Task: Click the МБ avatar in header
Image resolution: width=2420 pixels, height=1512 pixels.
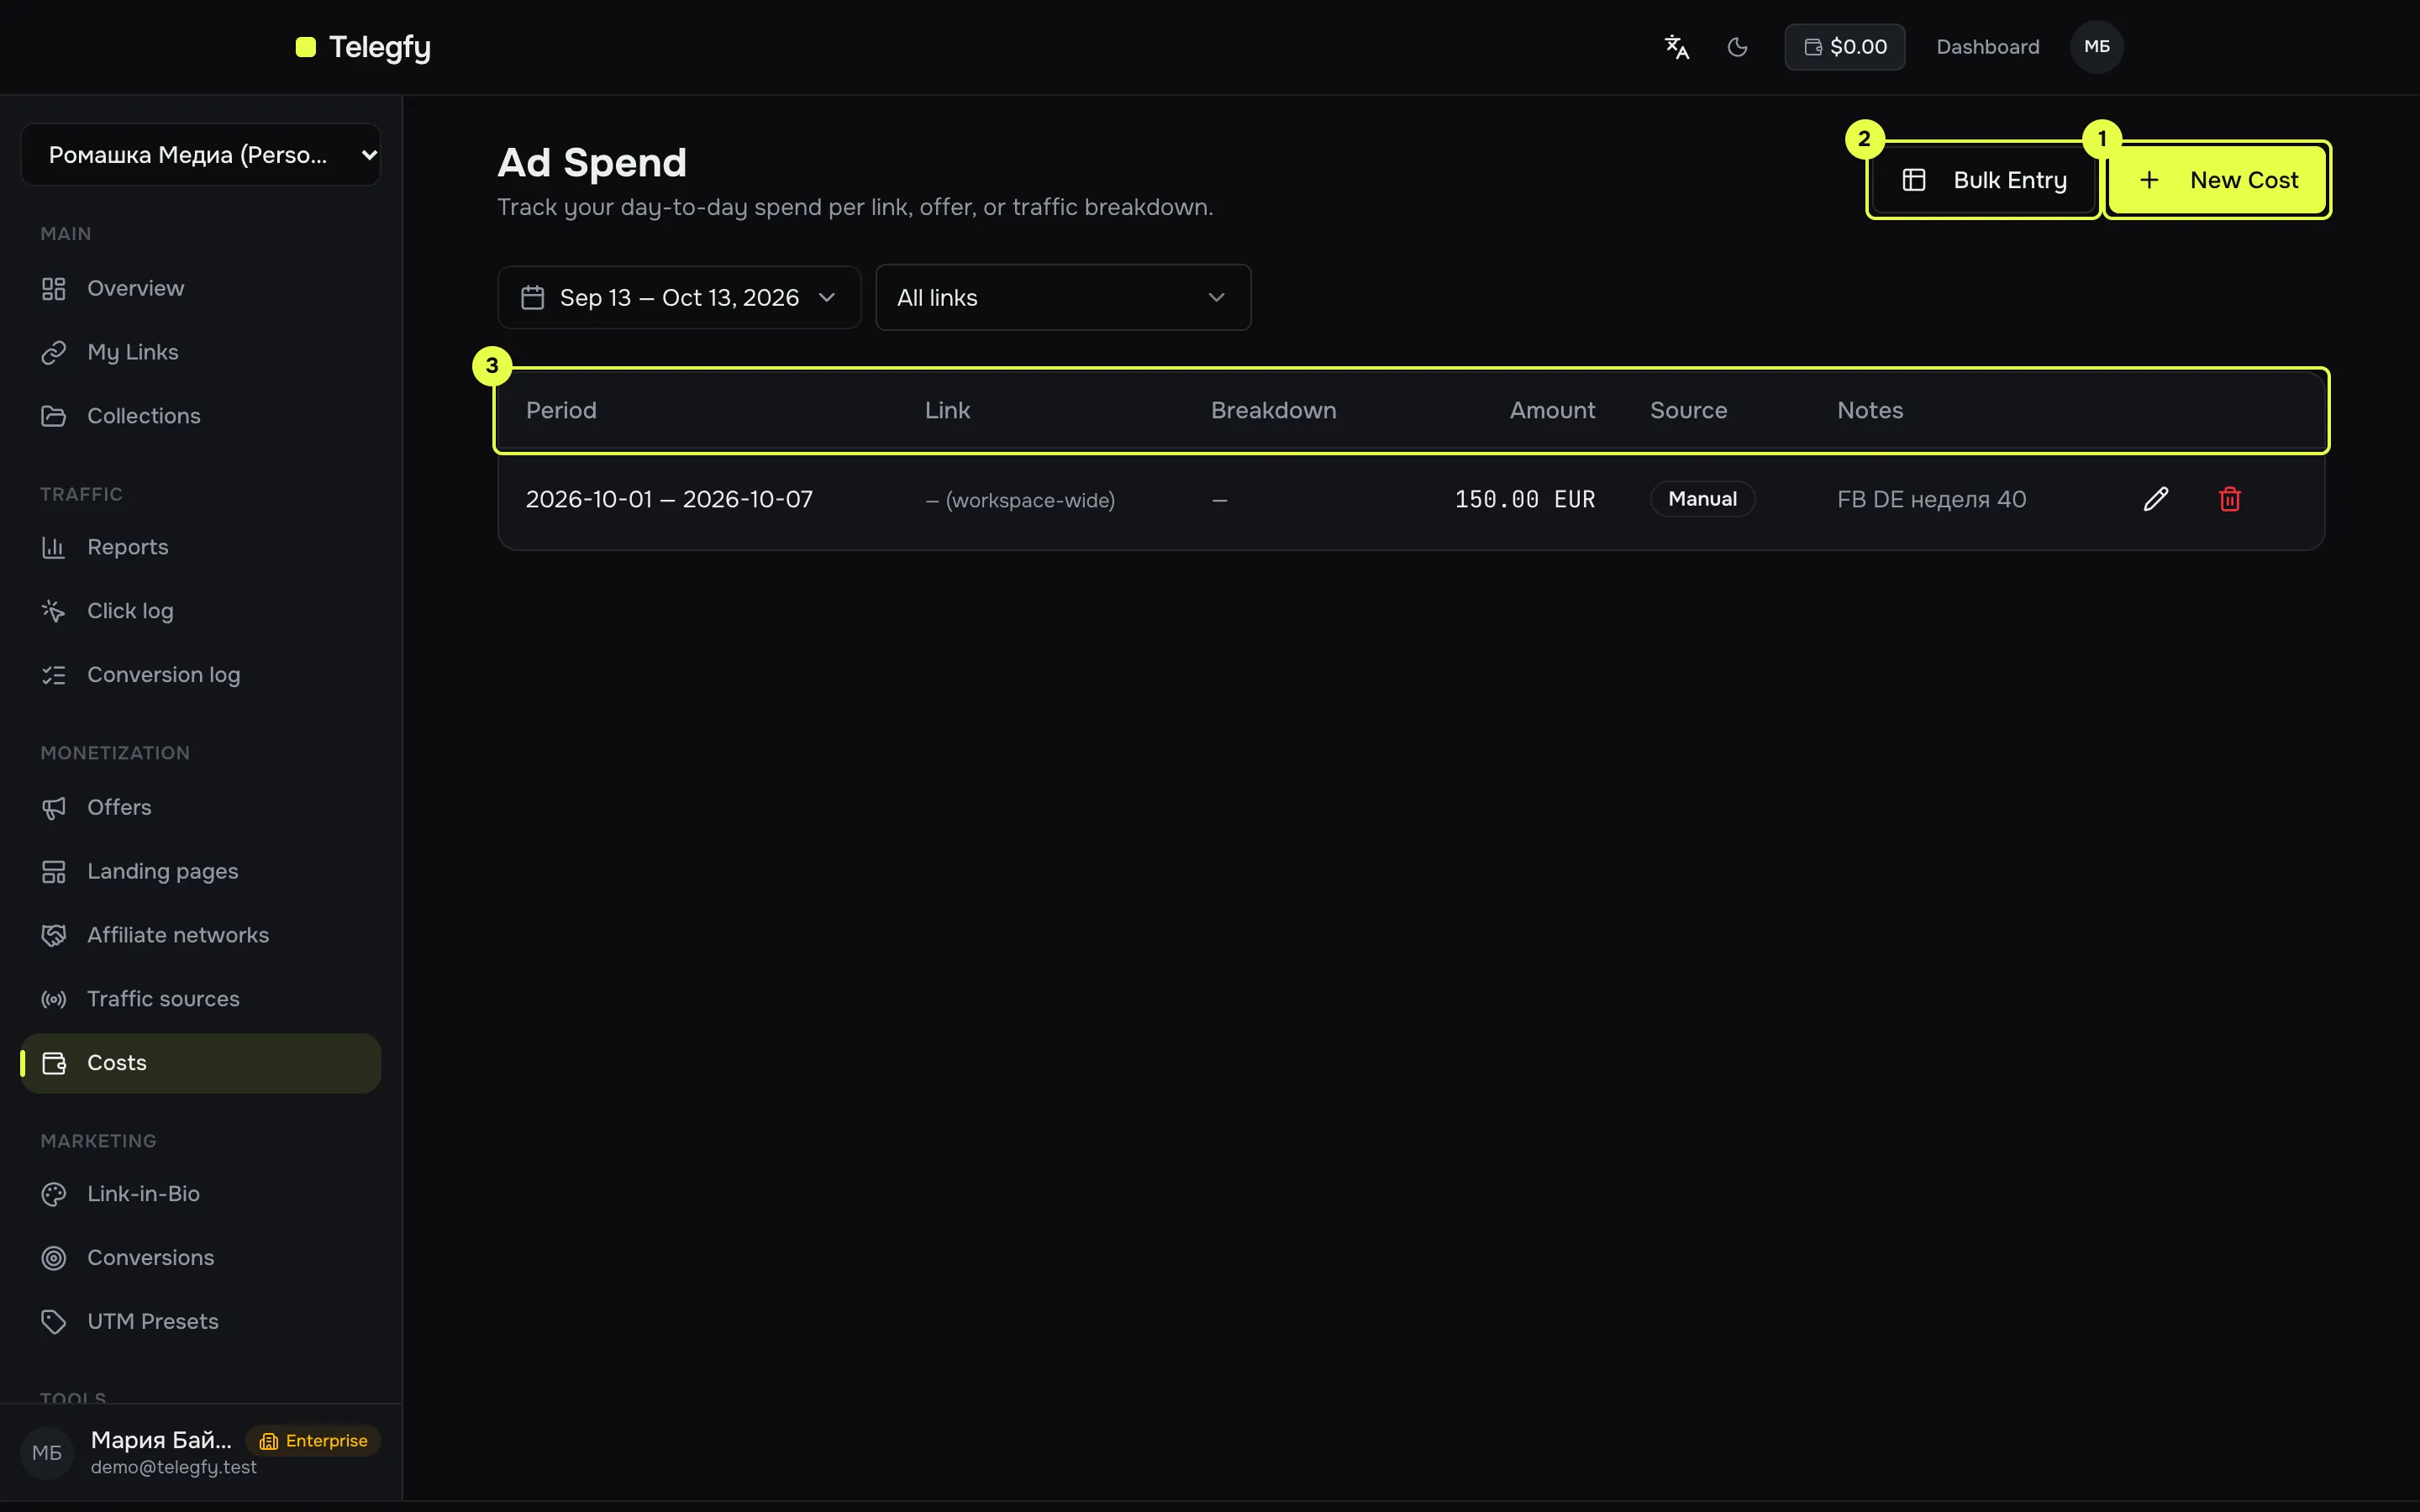Action: click(x=2097, y=47)
